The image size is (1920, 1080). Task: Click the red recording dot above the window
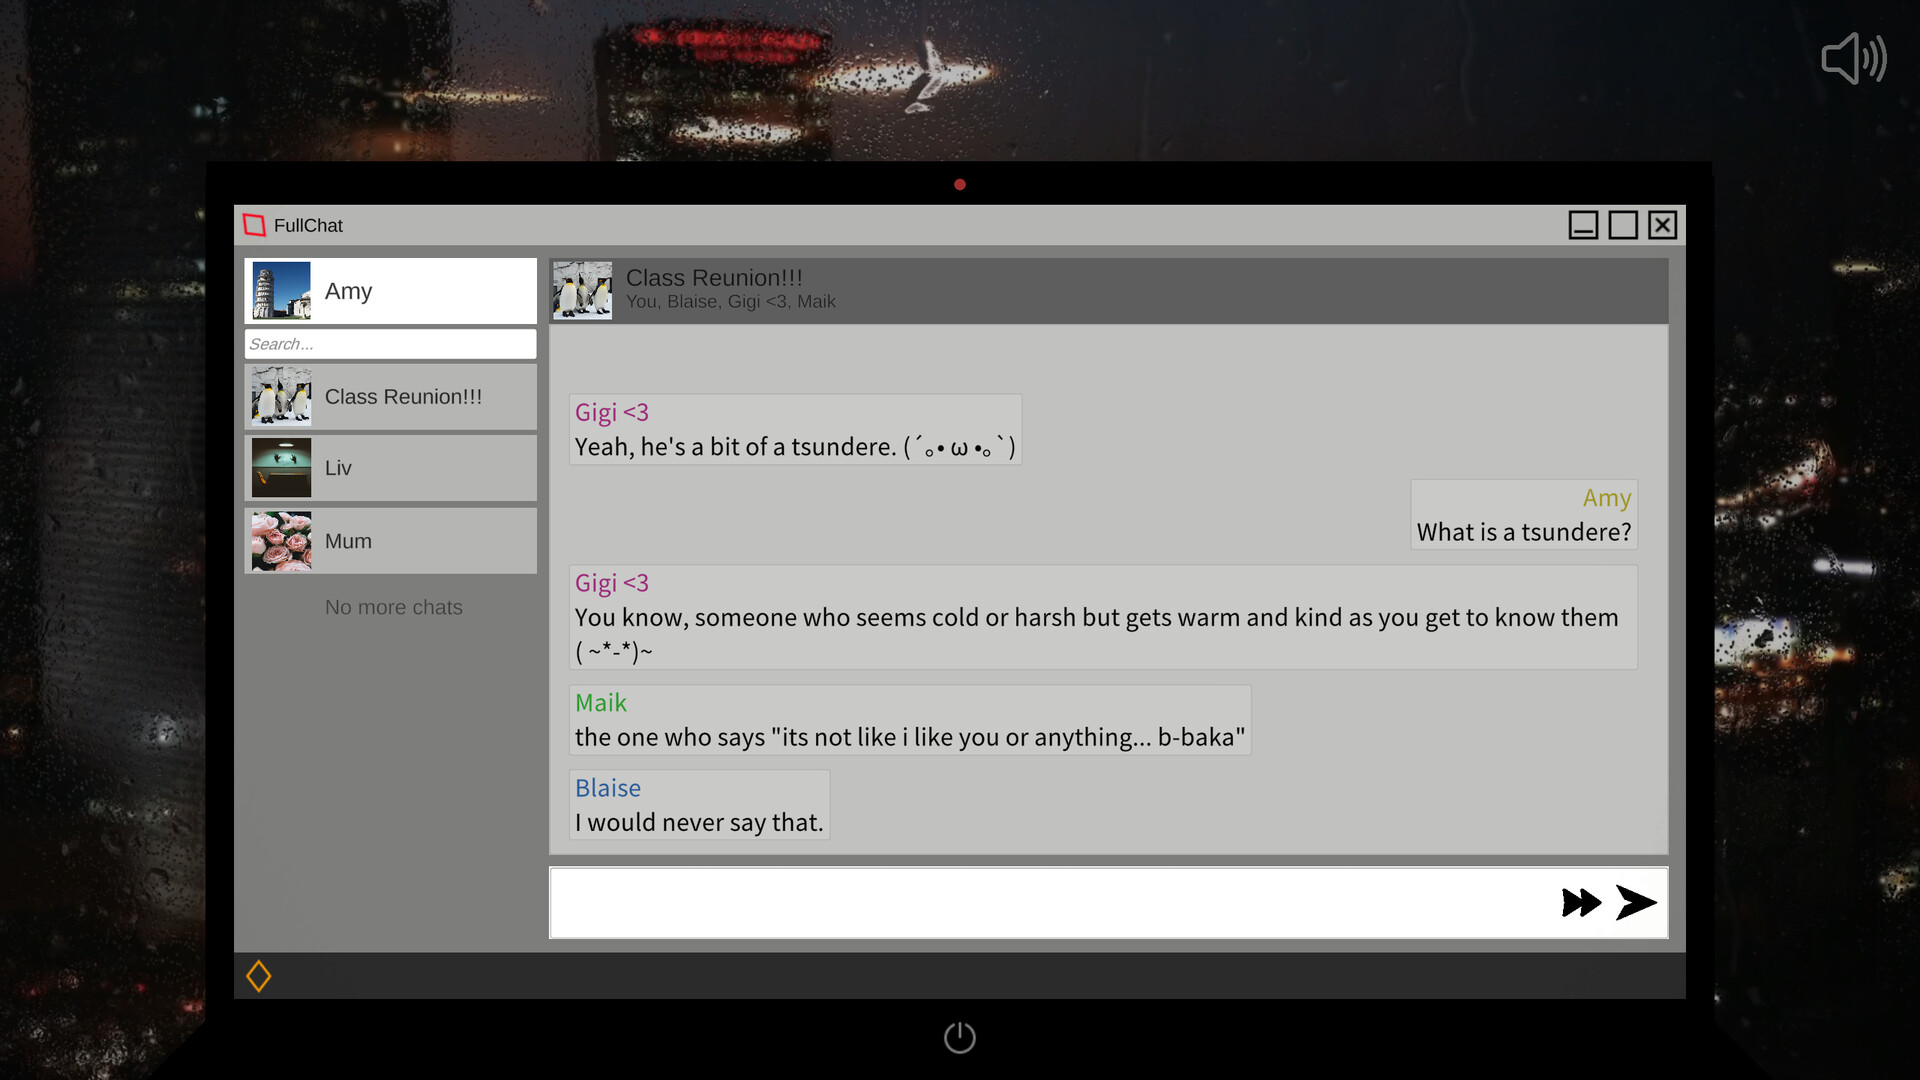click(960, 184)
